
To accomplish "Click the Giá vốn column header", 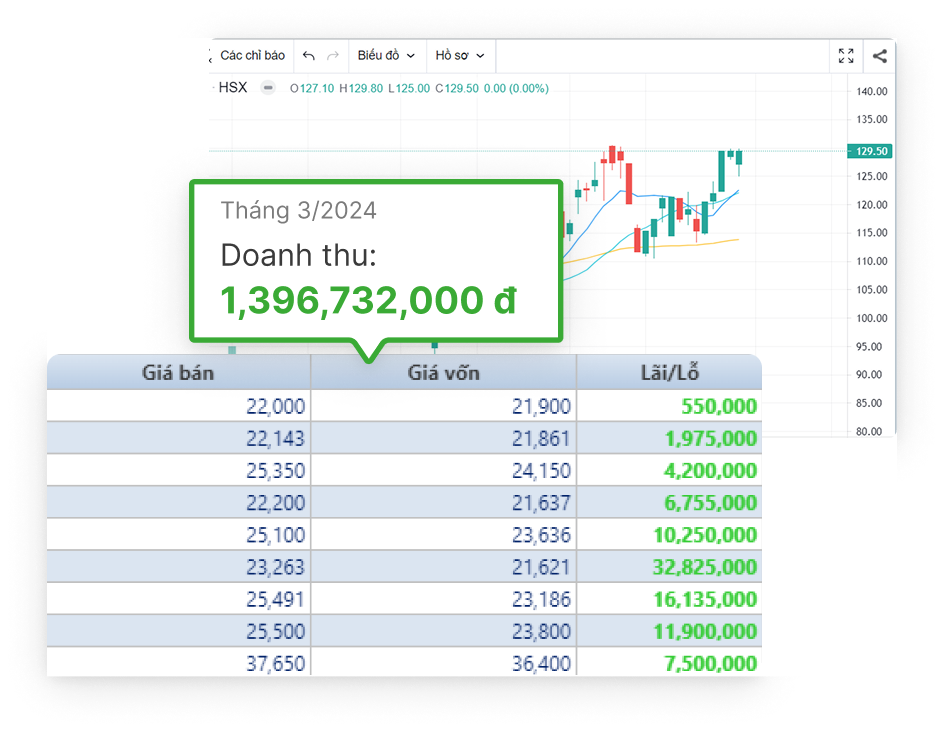I will (444, 373).
